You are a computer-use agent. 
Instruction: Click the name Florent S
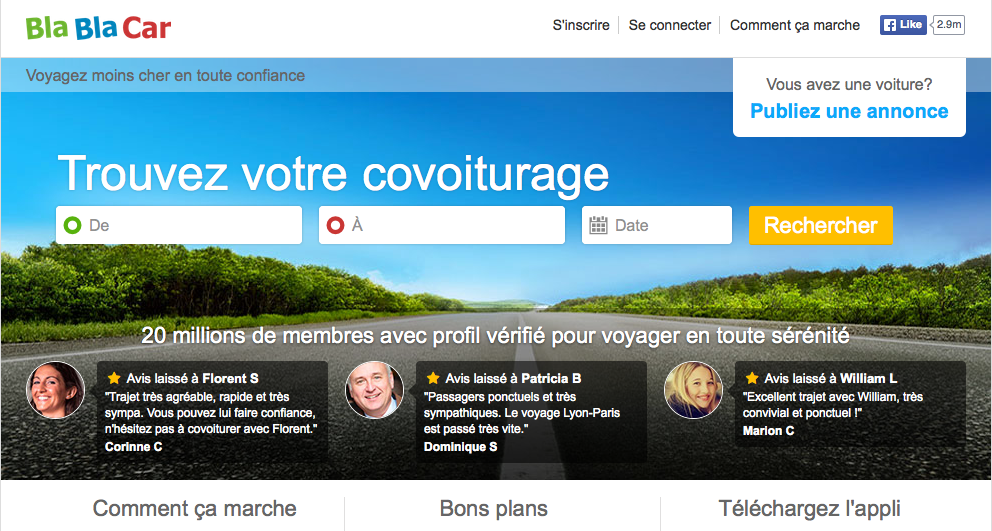click(x=230, y=378)
